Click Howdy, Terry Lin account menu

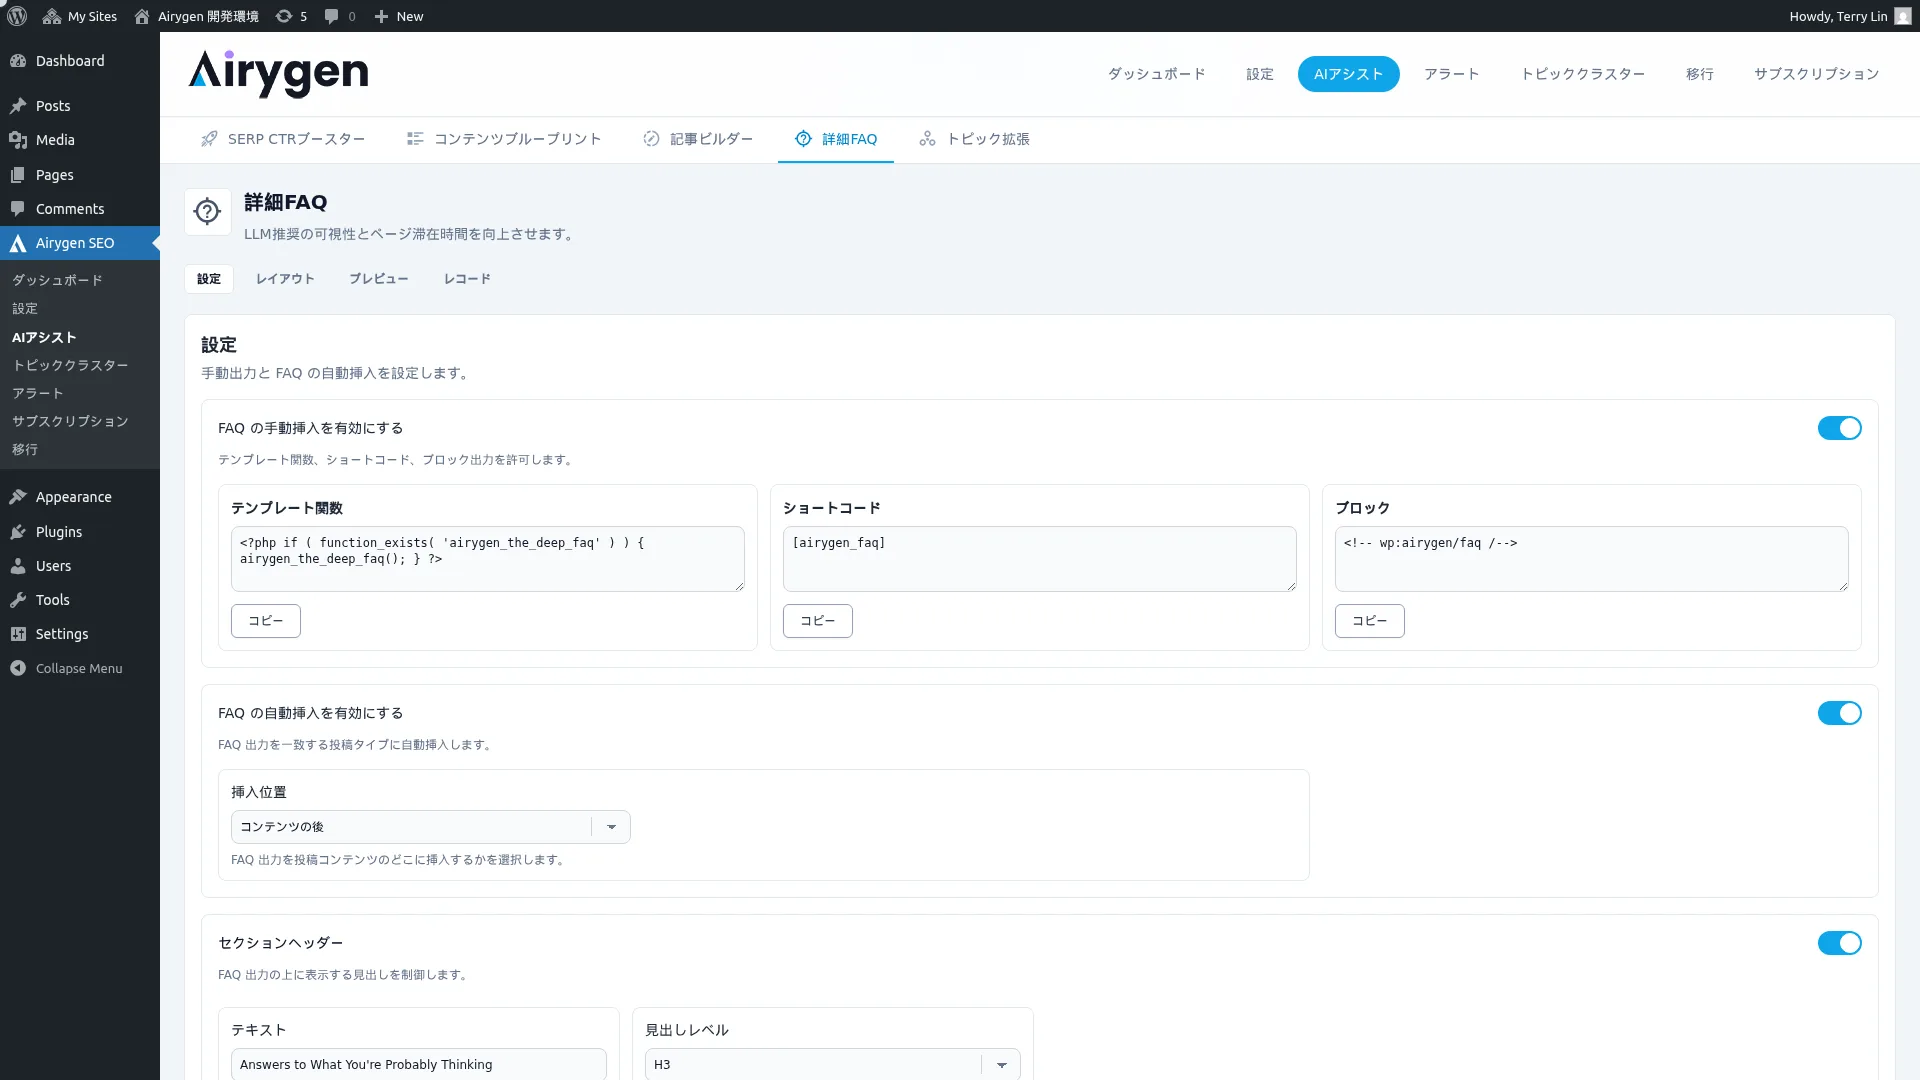[1850, 16]
